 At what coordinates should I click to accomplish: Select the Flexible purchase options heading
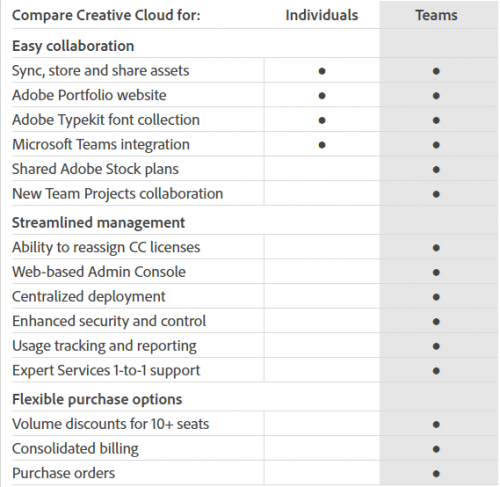[97, 399]
